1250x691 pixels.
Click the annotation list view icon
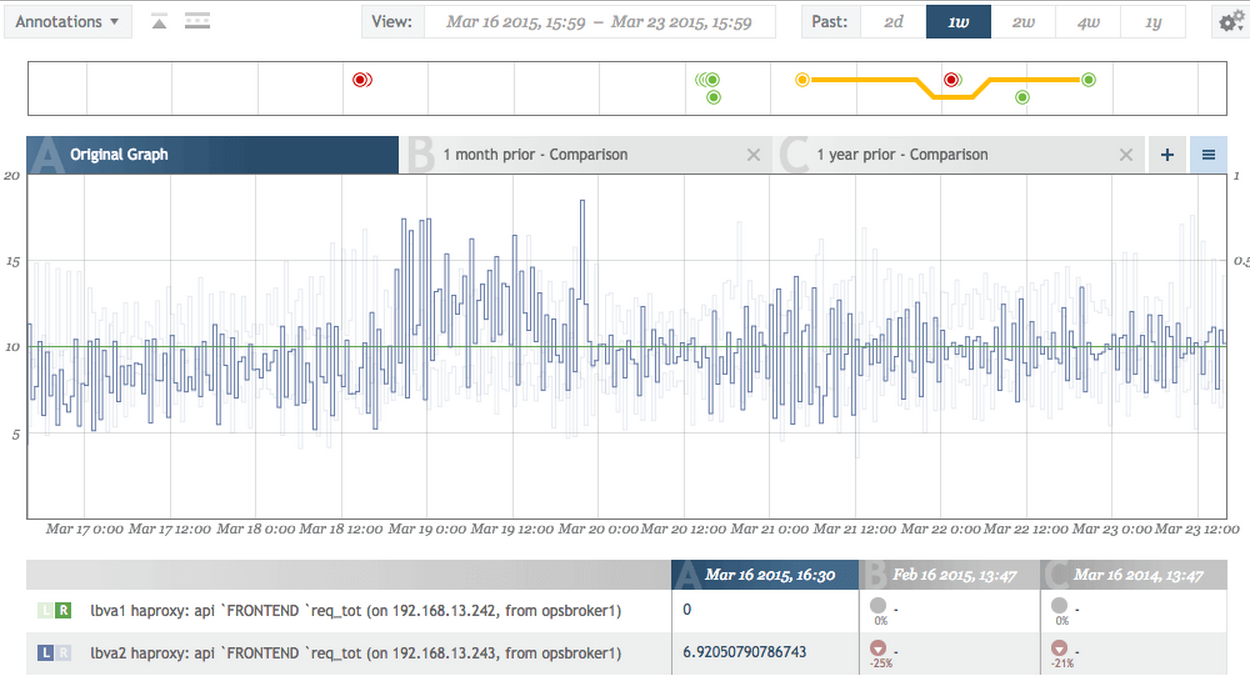(x=197, y=20)
